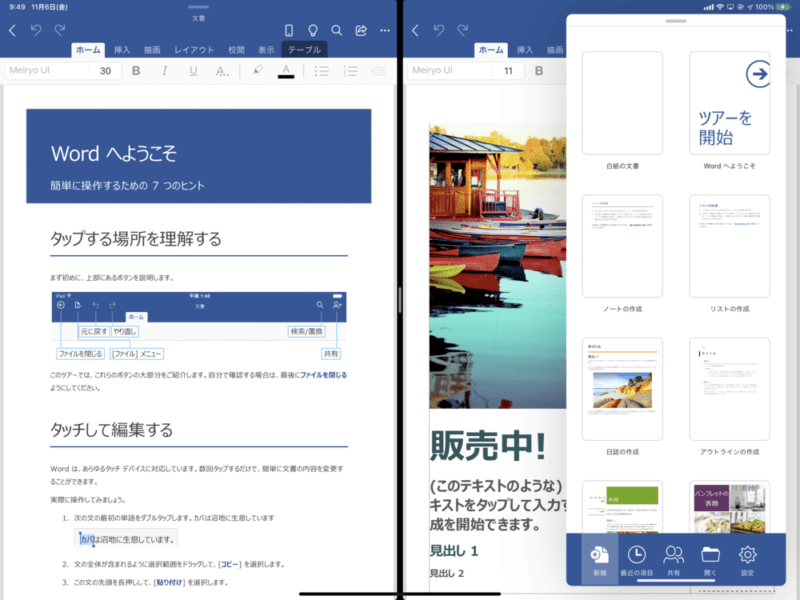800x600 pixels.
Task: Open the 描画 tab in left window
Action: point(152,49)
